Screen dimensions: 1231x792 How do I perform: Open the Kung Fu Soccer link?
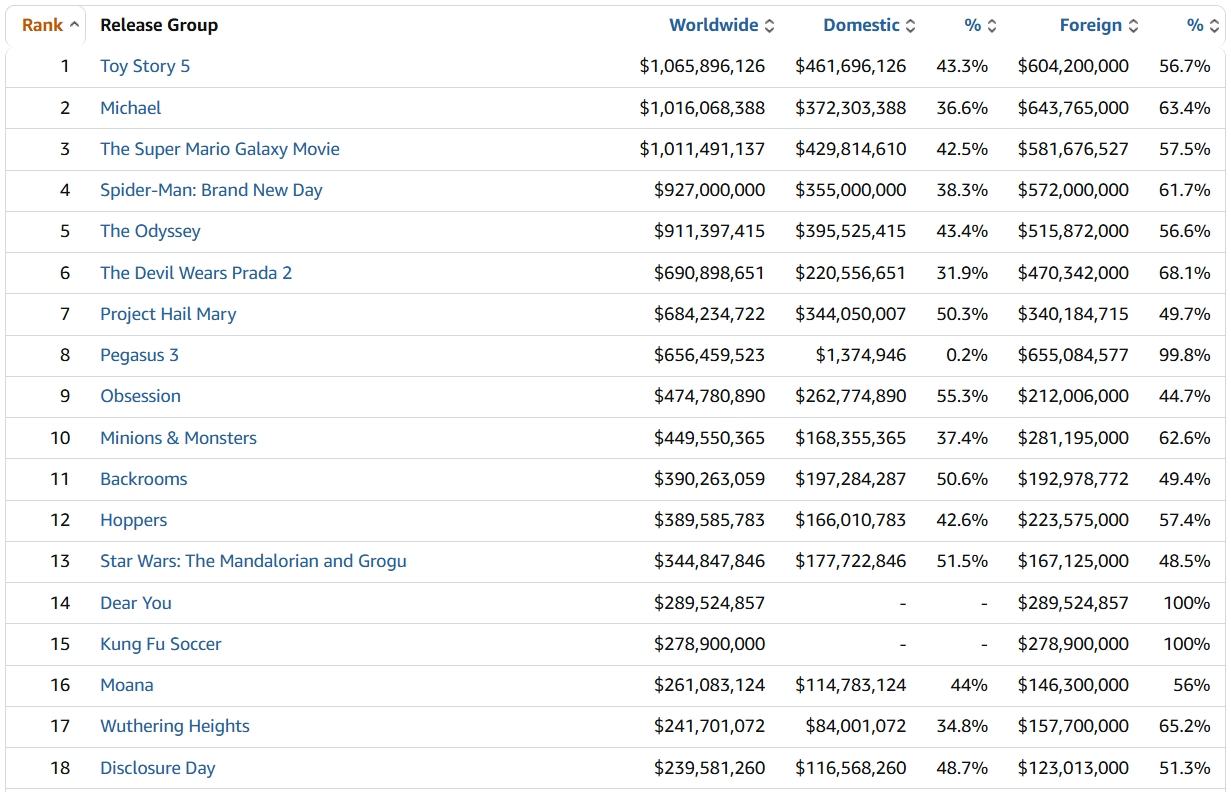(160, 644)
